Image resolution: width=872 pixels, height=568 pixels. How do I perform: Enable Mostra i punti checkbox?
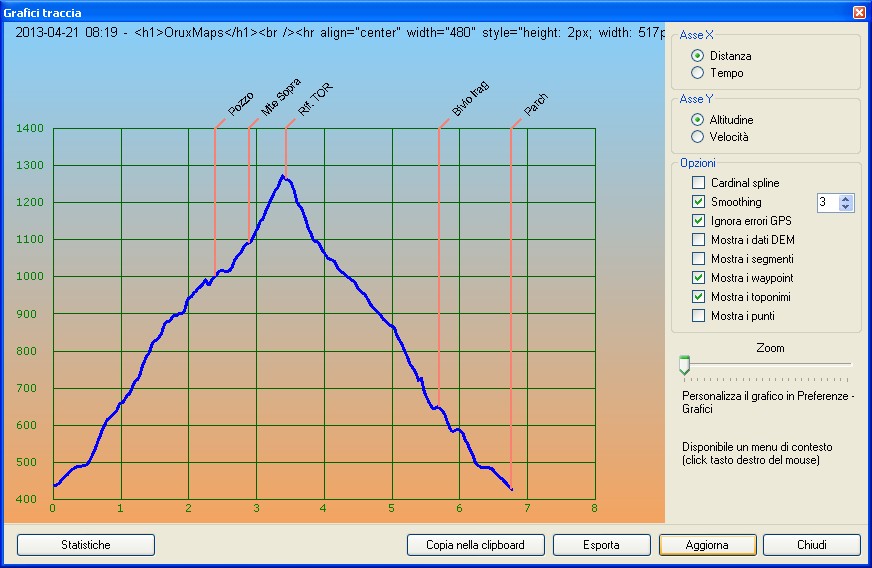(698, 316)
